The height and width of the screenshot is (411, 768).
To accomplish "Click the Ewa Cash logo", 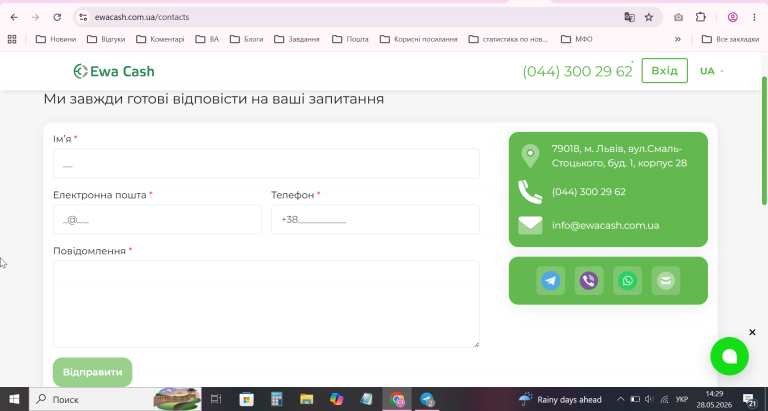I will 114,71.
